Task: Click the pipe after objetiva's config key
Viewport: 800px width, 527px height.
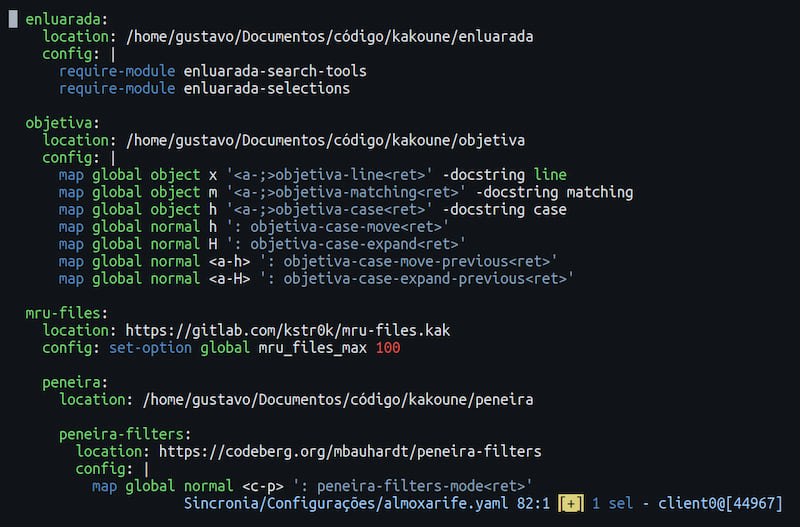Action: coord(113,158)
